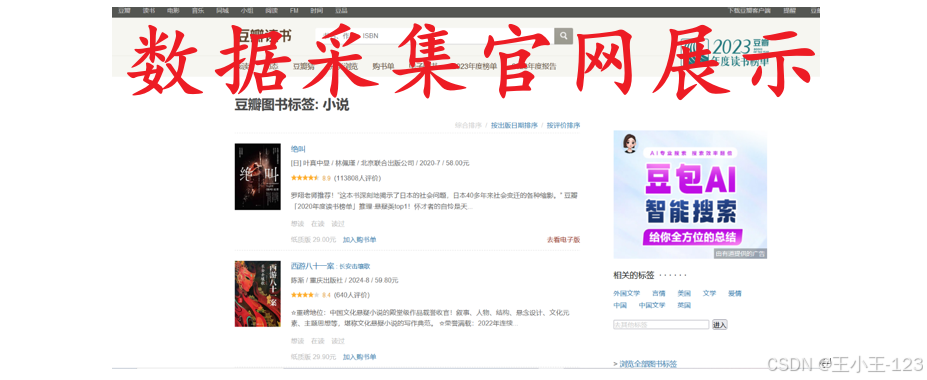Focus the 去其他标签 tag input field
The width and height of the screenshot is (927, 380).
[x=661, y=324]
